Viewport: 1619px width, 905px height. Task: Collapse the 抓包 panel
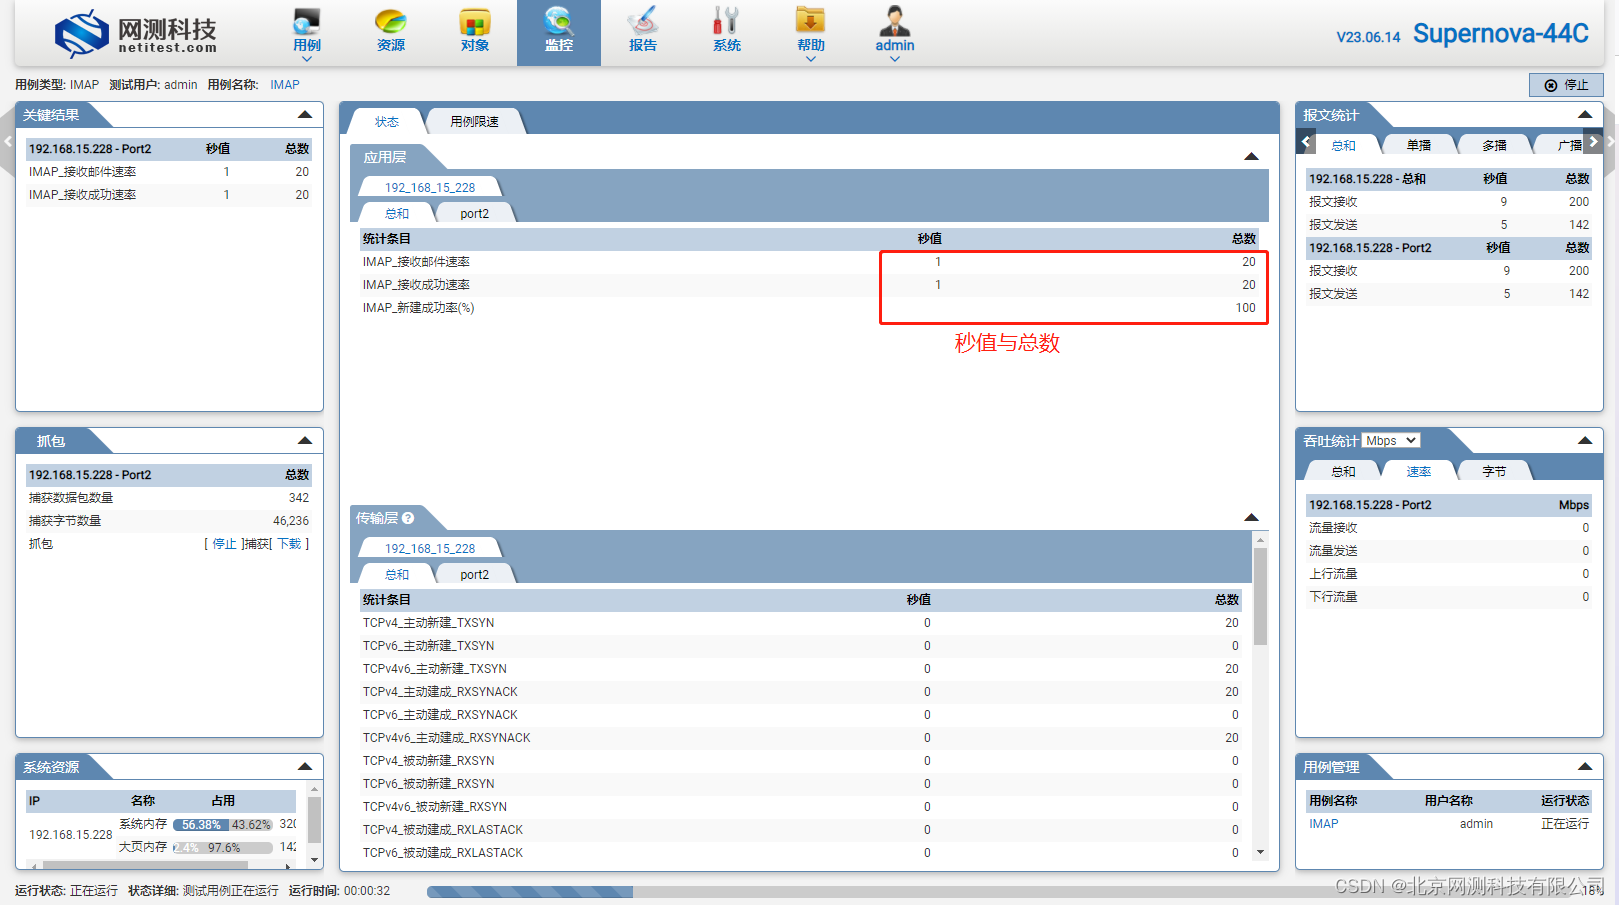pos(305,440)
